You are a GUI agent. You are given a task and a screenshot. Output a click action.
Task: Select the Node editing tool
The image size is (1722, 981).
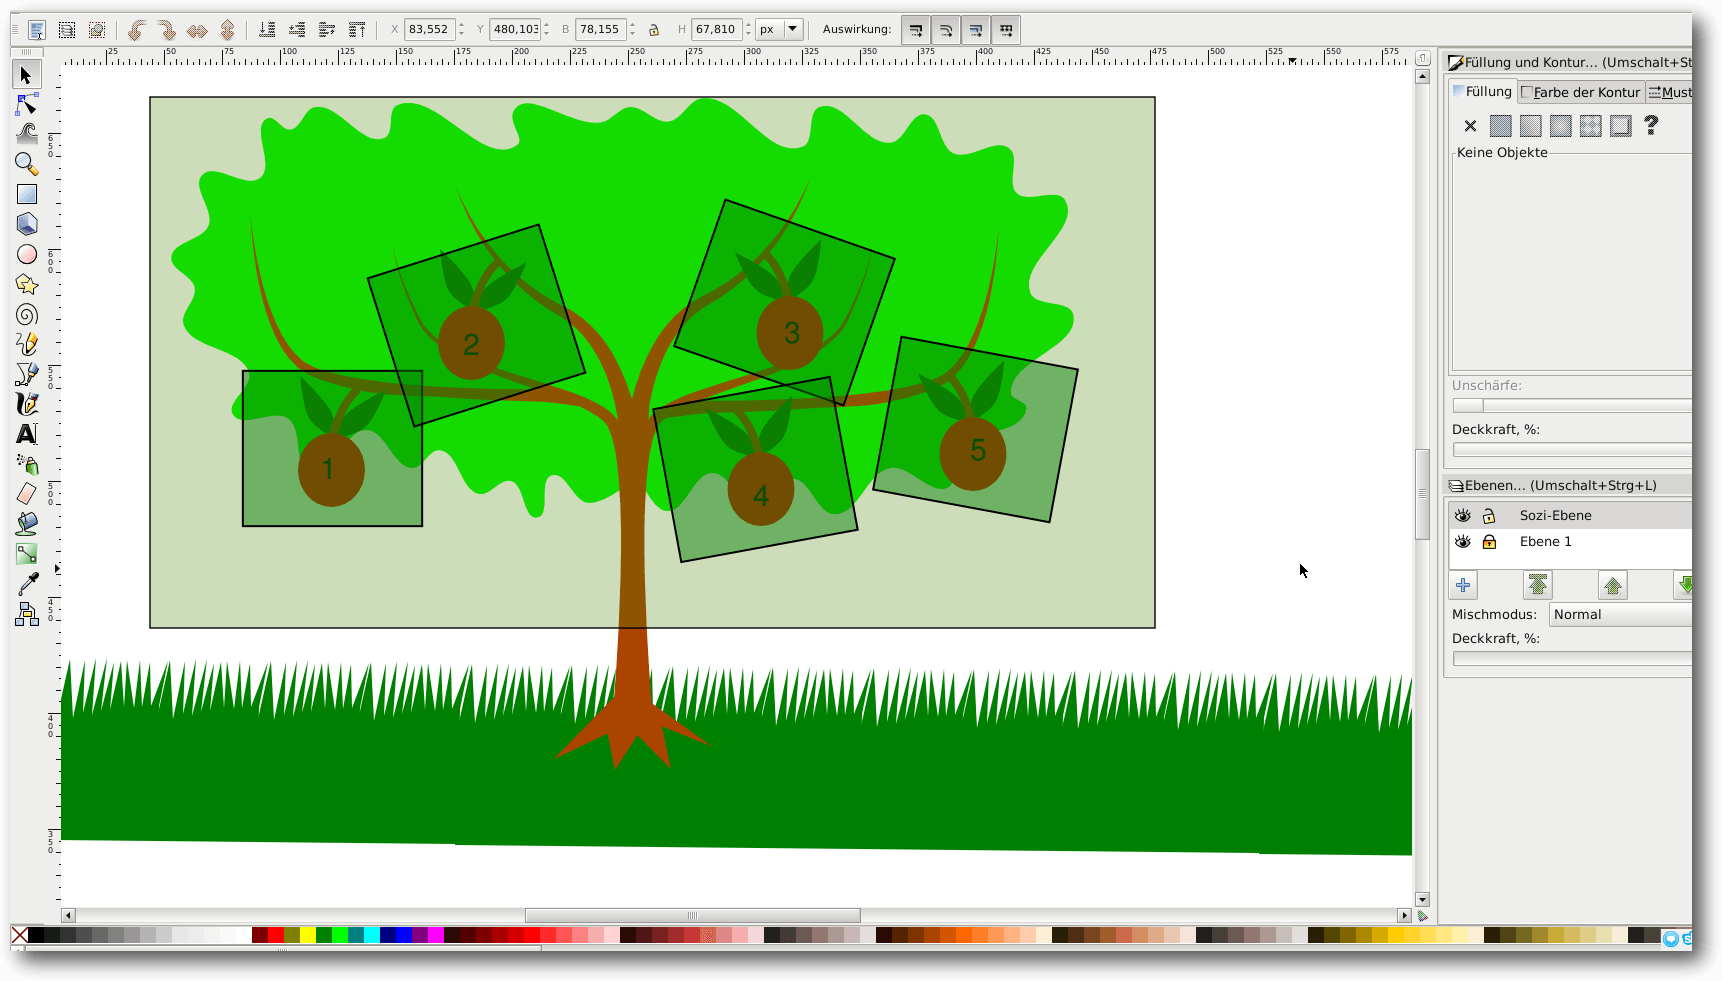(x=27, y=105)
